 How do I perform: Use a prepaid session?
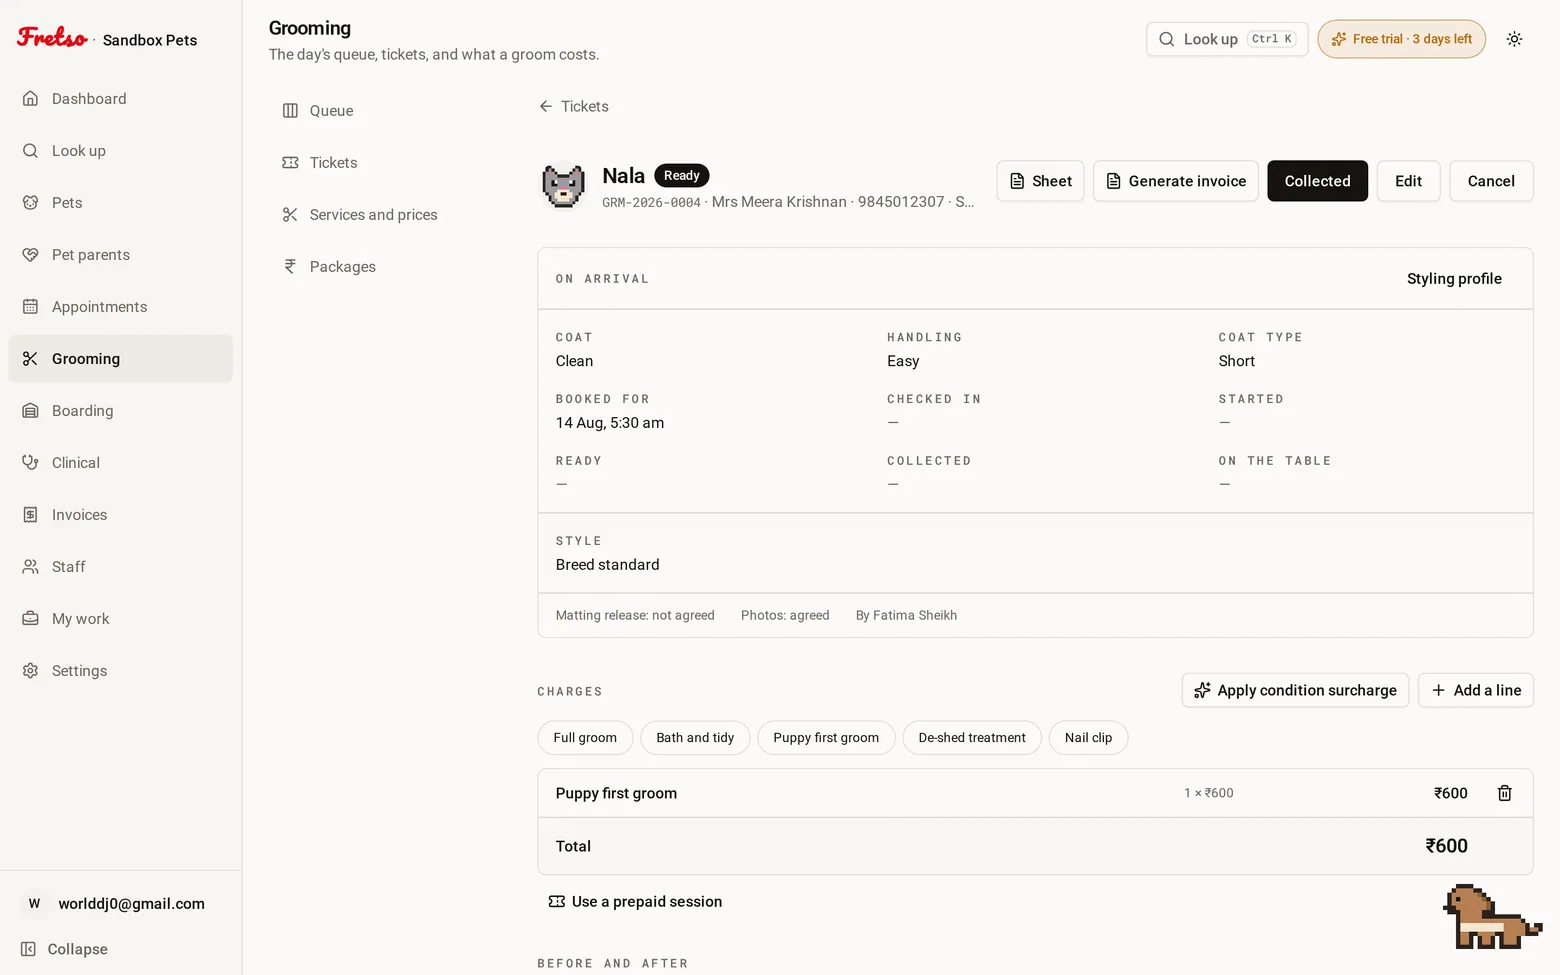[x=635, y=902]
